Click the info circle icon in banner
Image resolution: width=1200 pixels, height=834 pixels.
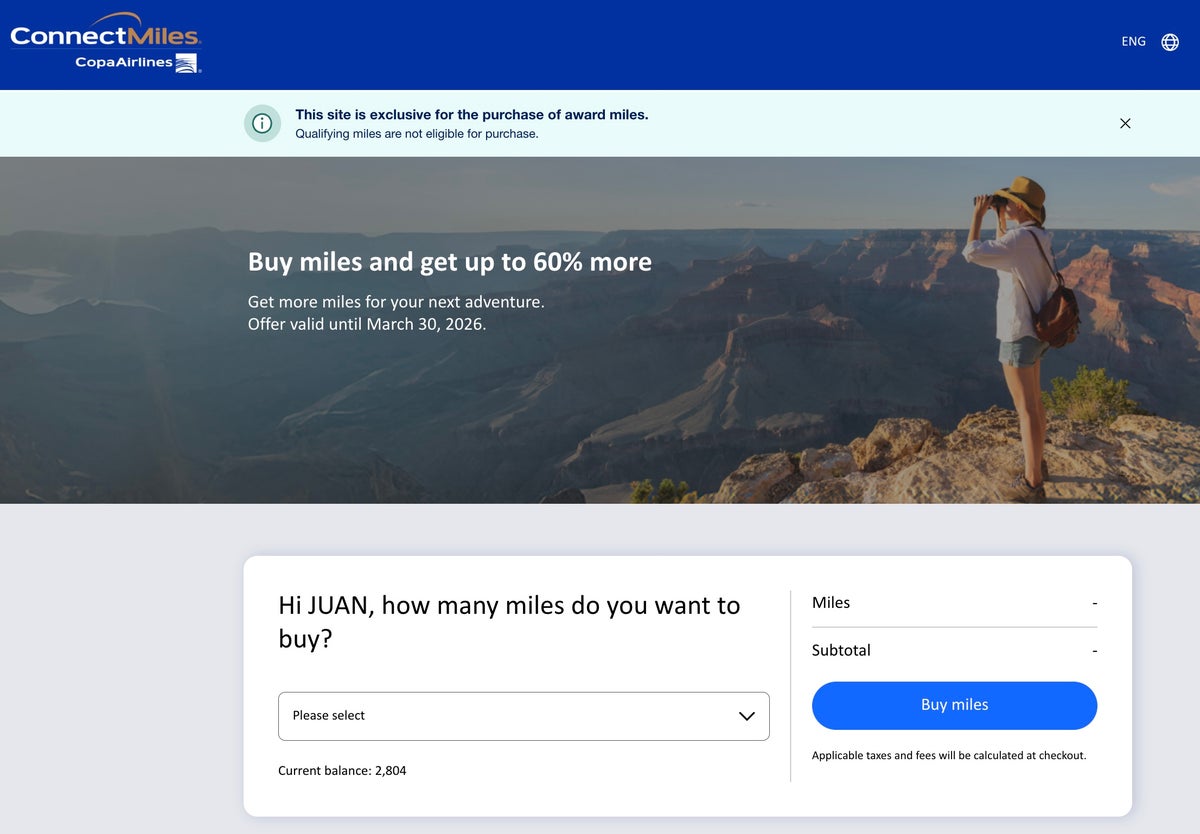[262, 123]
